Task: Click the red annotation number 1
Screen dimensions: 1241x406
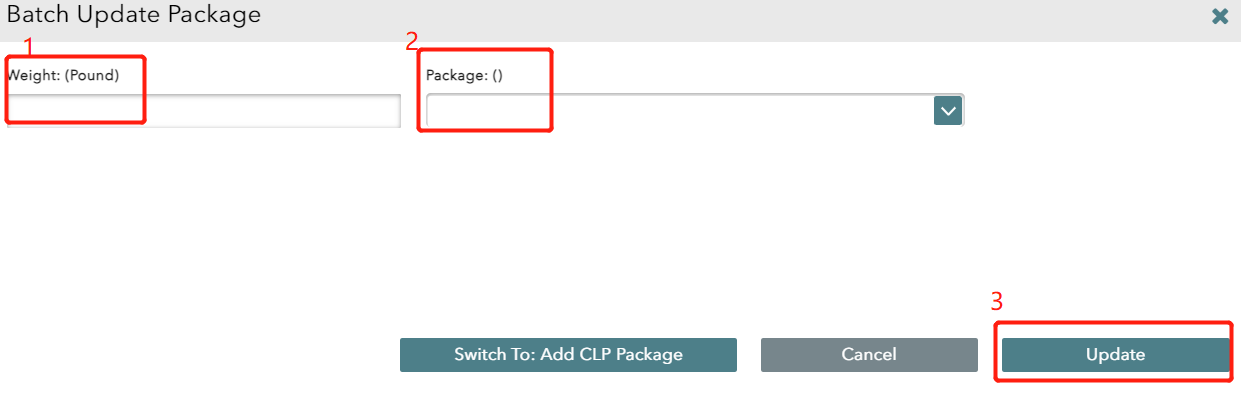Action: click(29, 46)
